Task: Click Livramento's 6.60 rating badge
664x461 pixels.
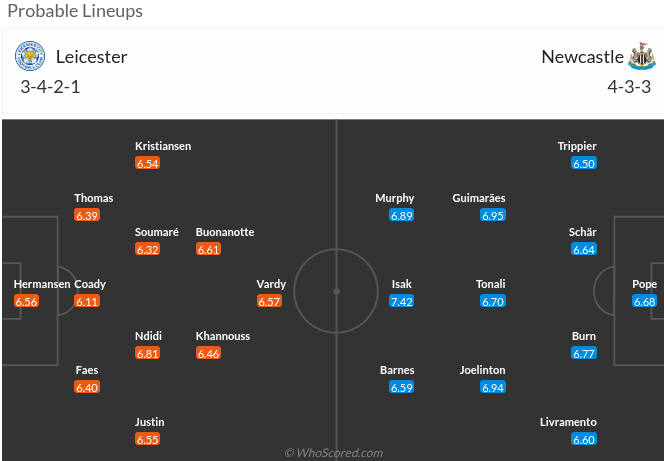Action: point(584,439)
